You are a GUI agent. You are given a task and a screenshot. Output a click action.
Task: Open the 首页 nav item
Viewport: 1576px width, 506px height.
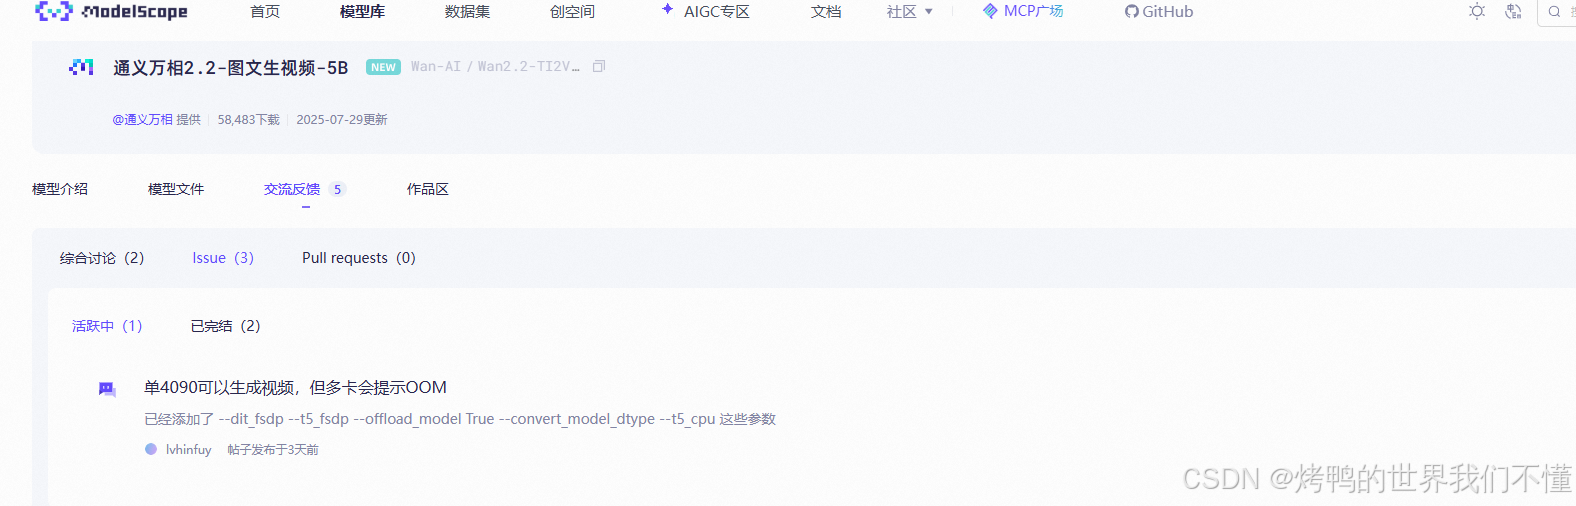coord(265,12)
